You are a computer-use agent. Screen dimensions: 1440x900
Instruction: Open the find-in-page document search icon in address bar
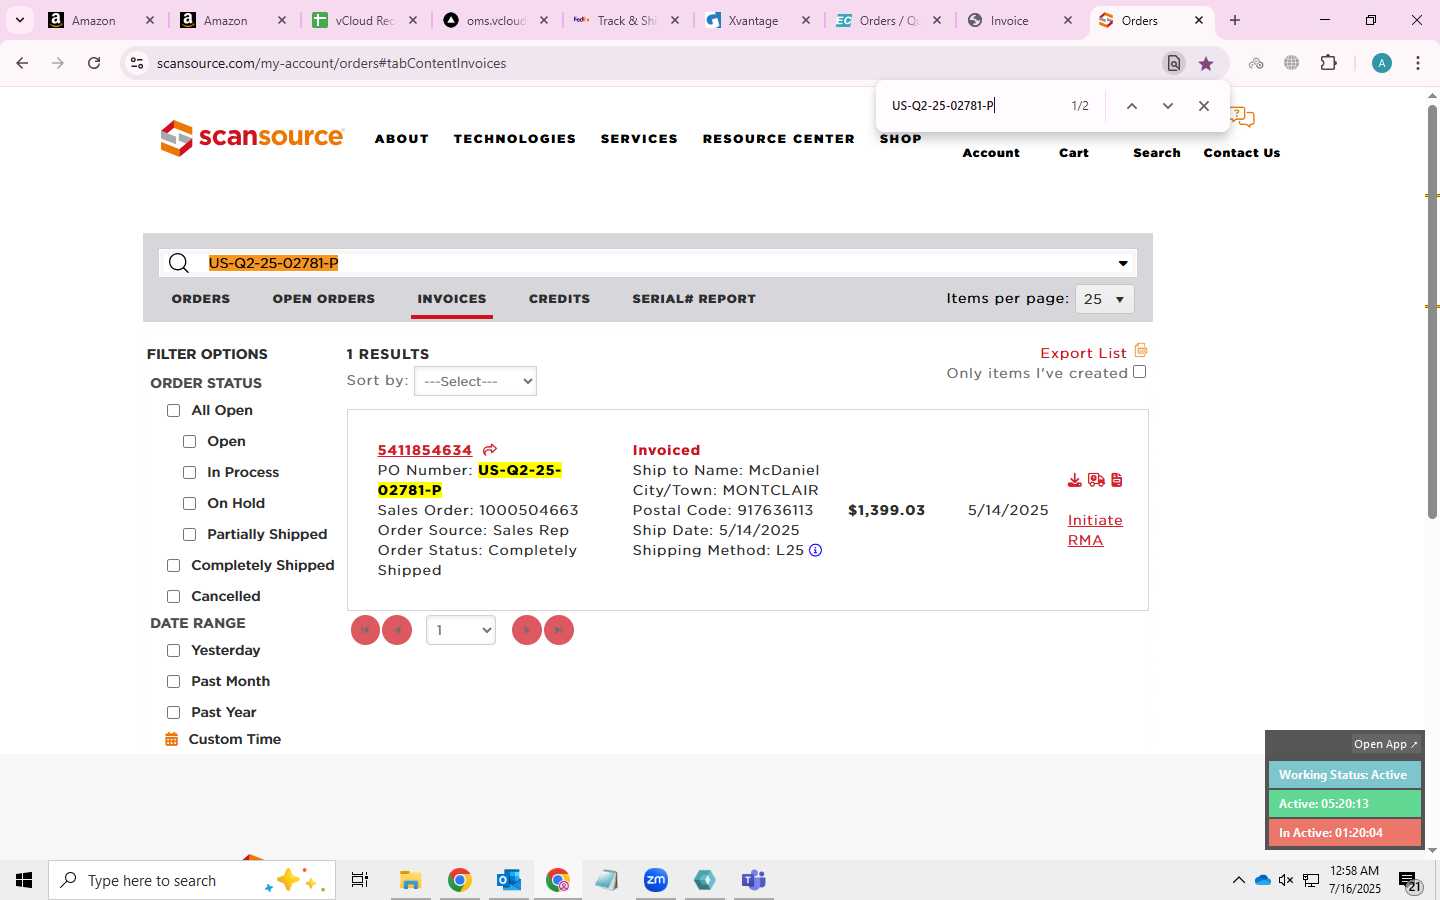[1174, 63]
